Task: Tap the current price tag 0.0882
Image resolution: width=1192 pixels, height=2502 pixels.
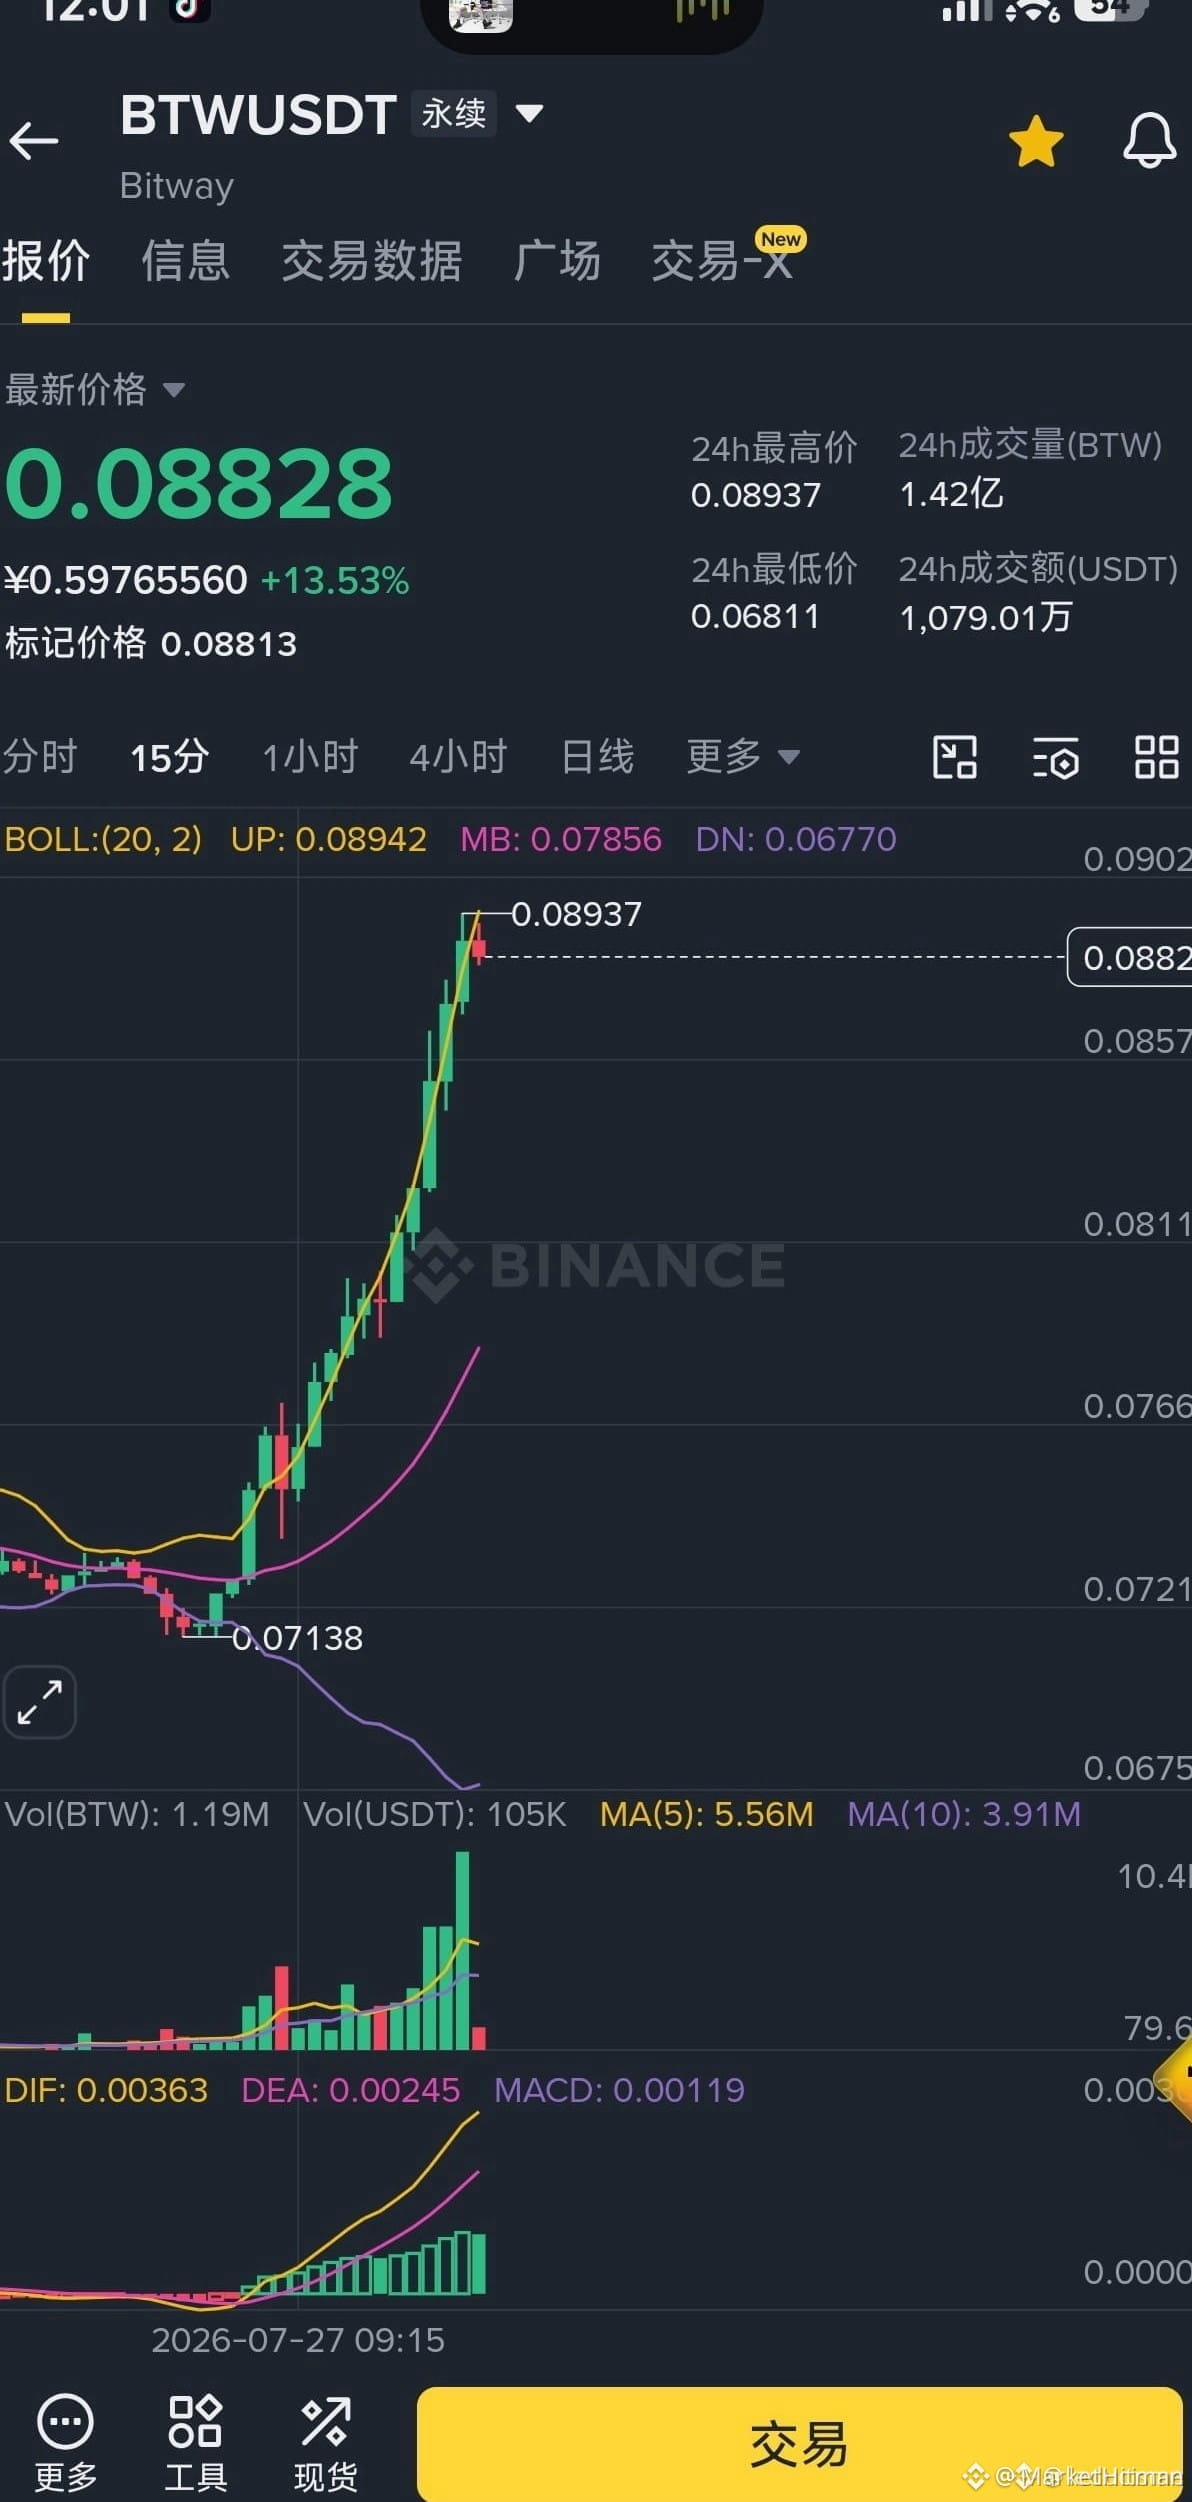Action: pyautogui.click(x=1131, y=958)
